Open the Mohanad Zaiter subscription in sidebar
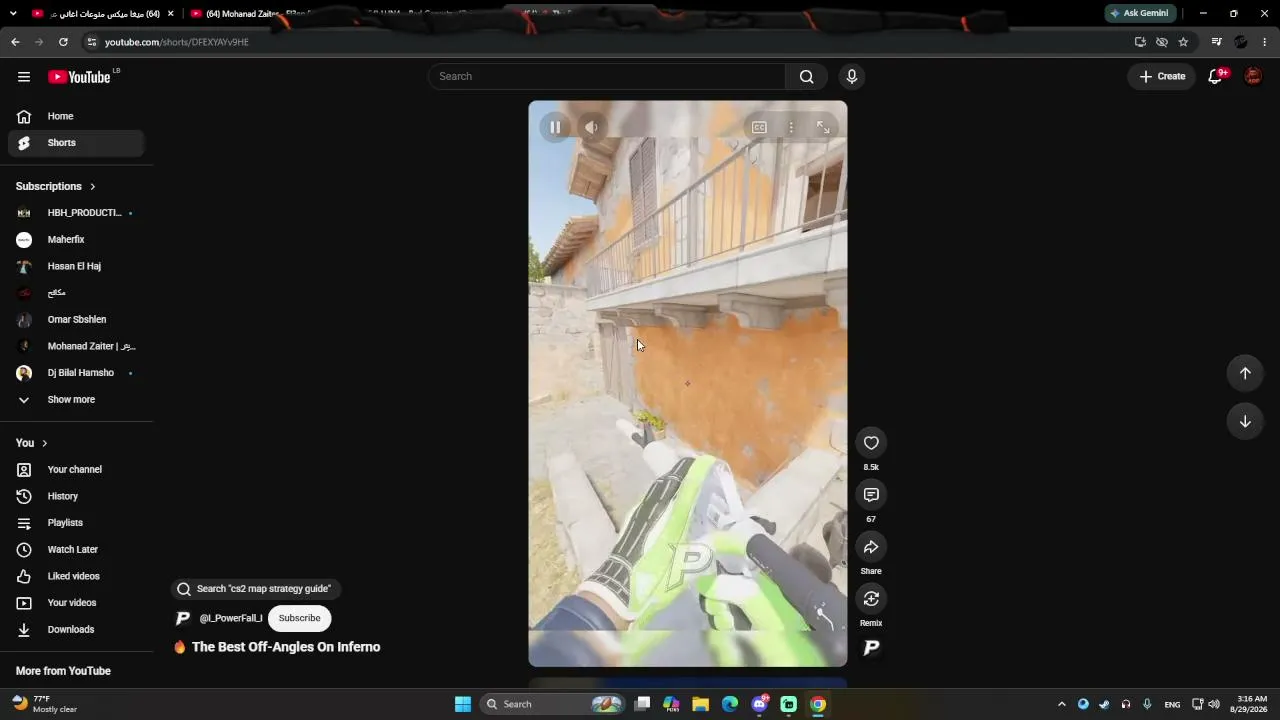The height and width of the screenshot is (720, 1280). coord(76,346)
